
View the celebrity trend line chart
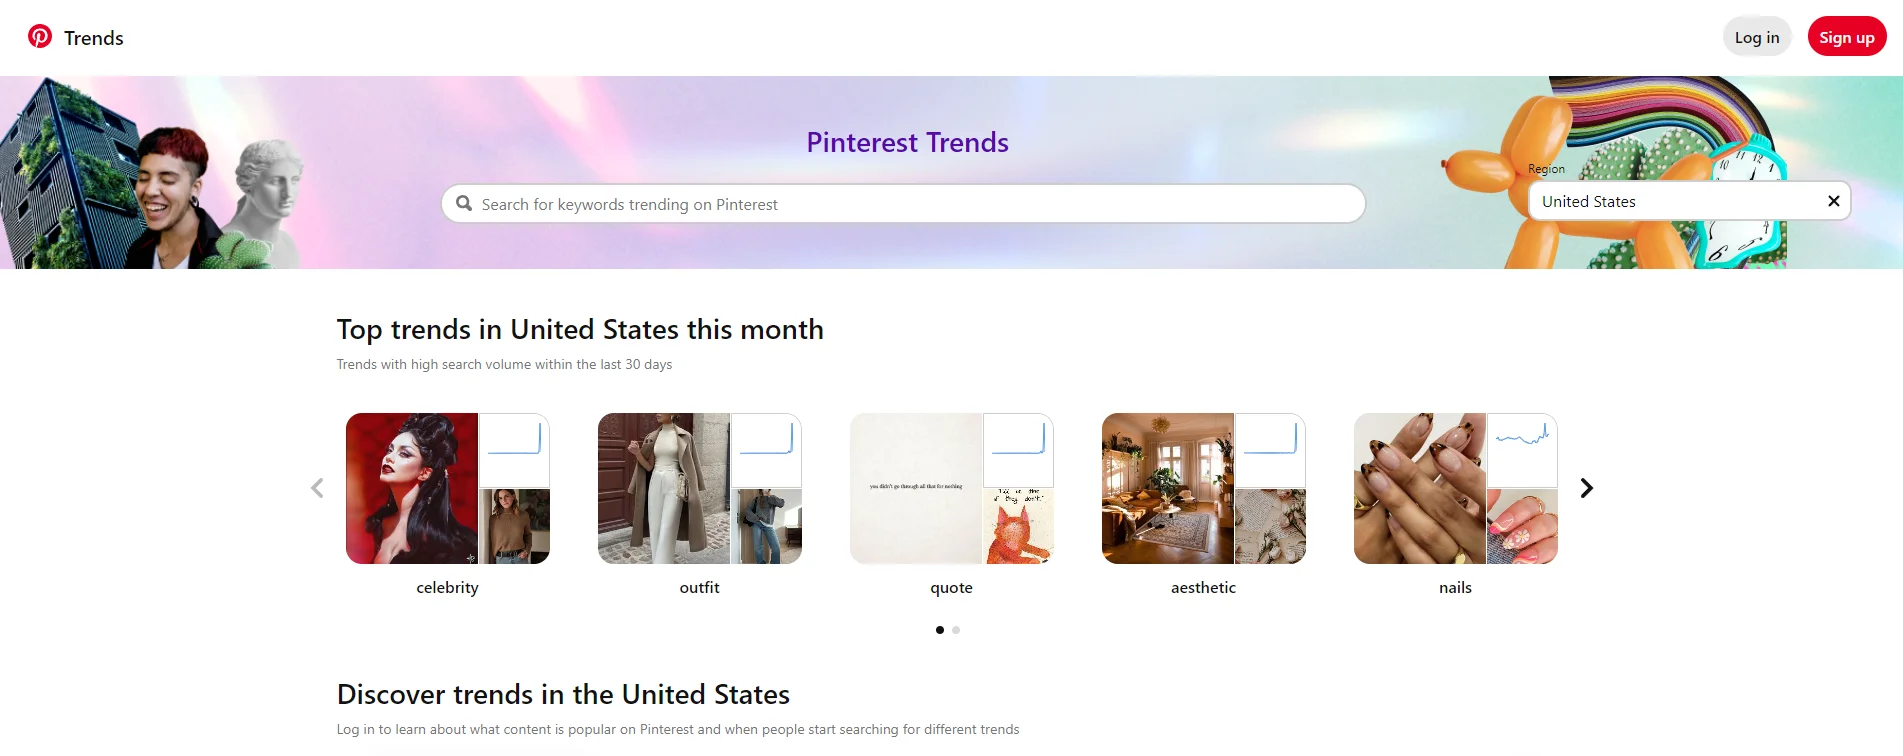coord(515,450)
